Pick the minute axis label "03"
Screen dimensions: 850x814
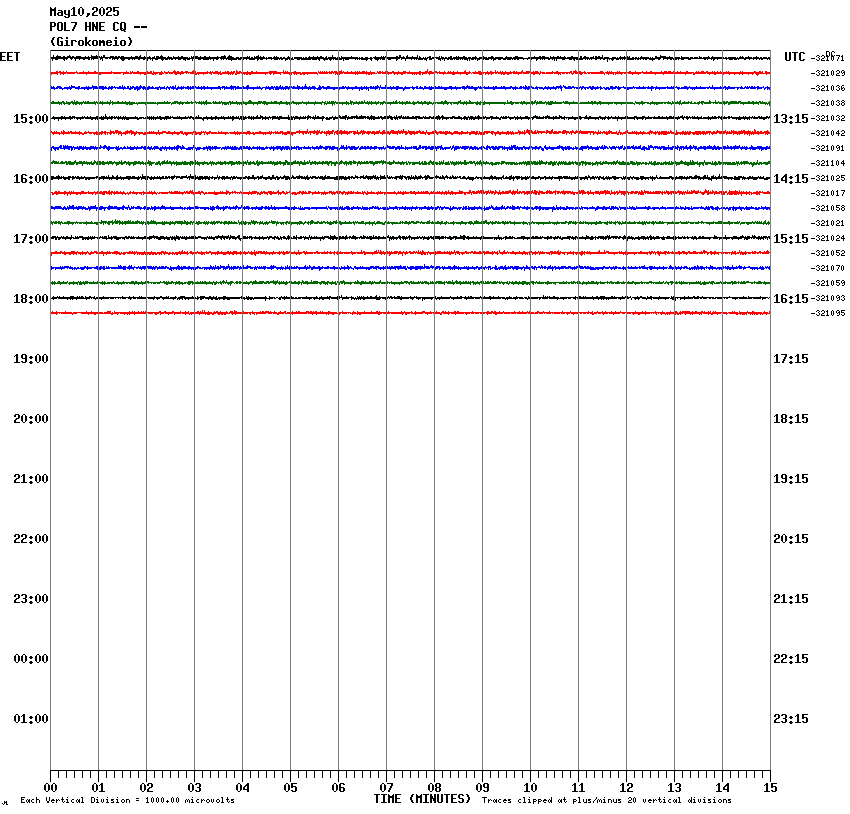[x=194, y=788]
